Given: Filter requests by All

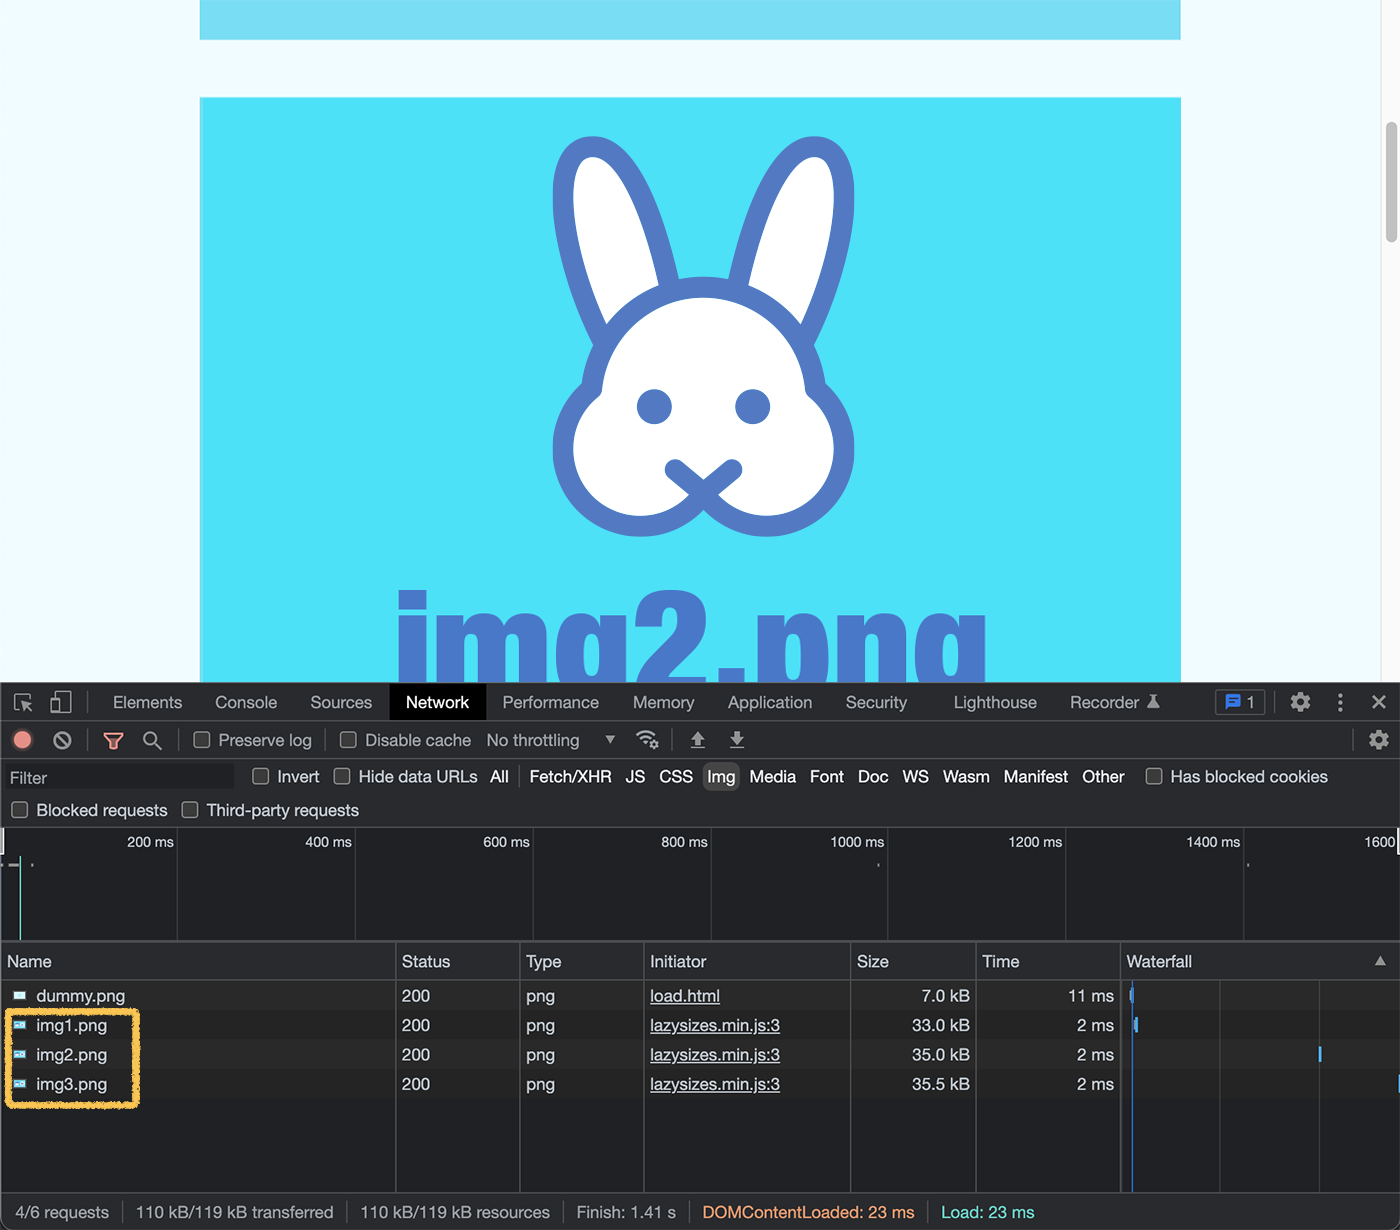Looking at the screenshot, I should [499, 776].
